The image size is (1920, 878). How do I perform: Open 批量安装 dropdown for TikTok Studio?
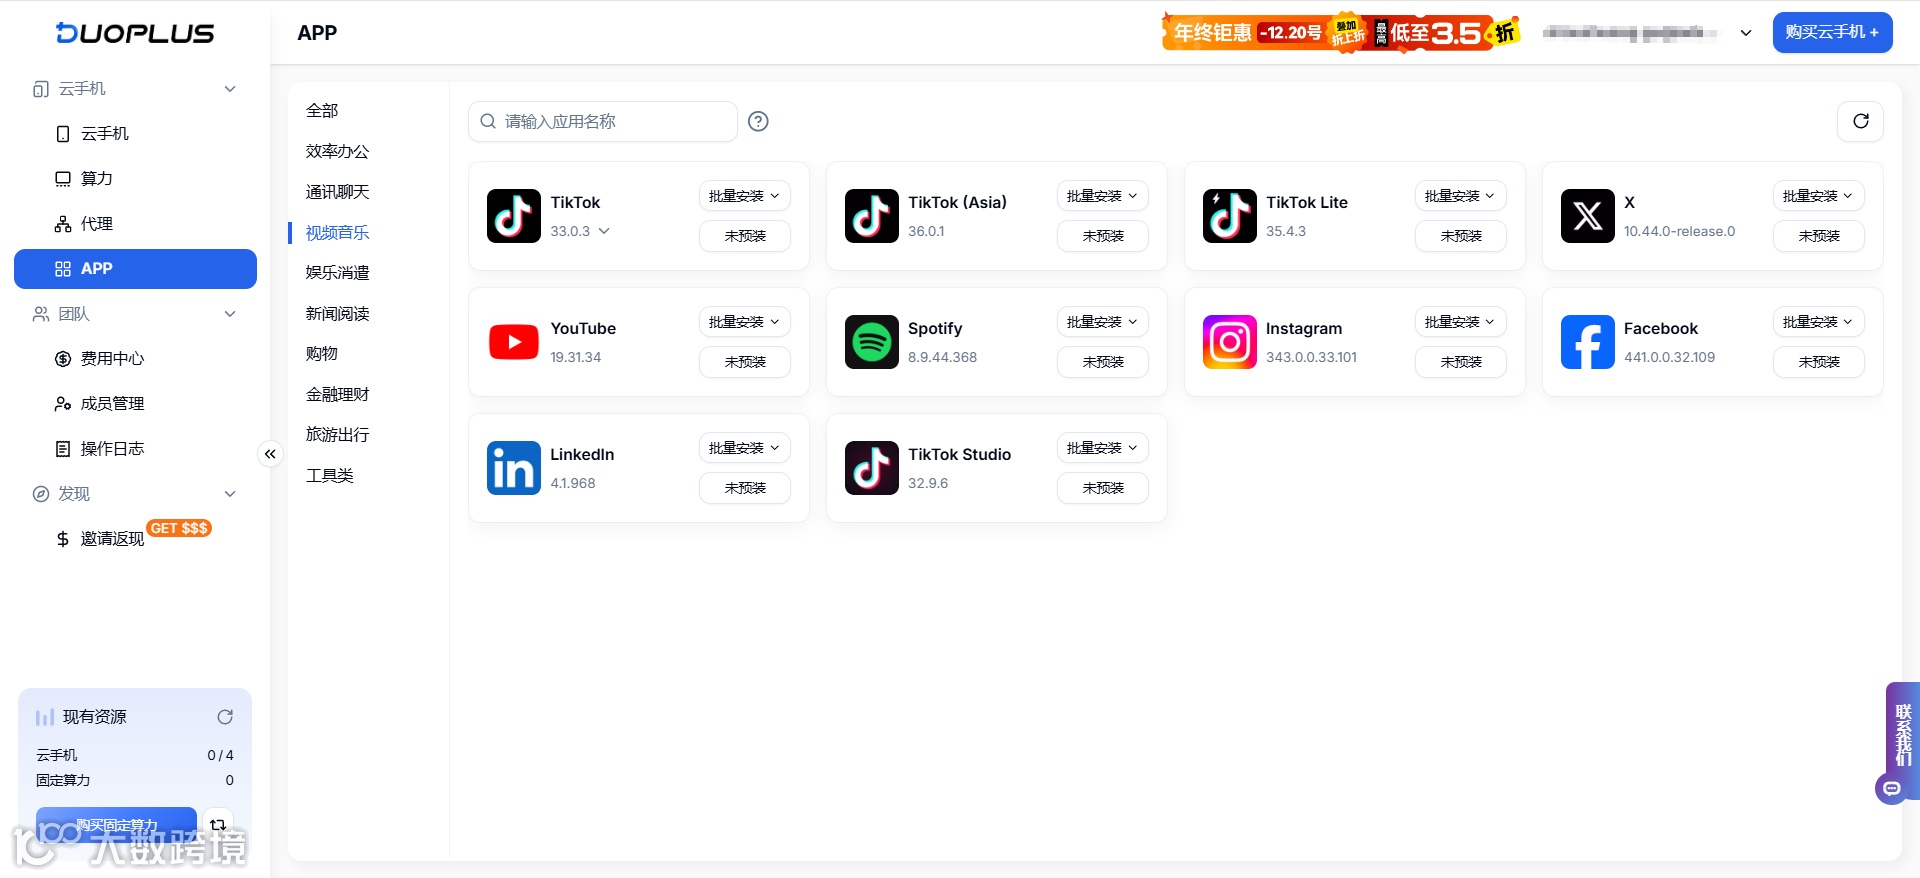[1102, 448]
